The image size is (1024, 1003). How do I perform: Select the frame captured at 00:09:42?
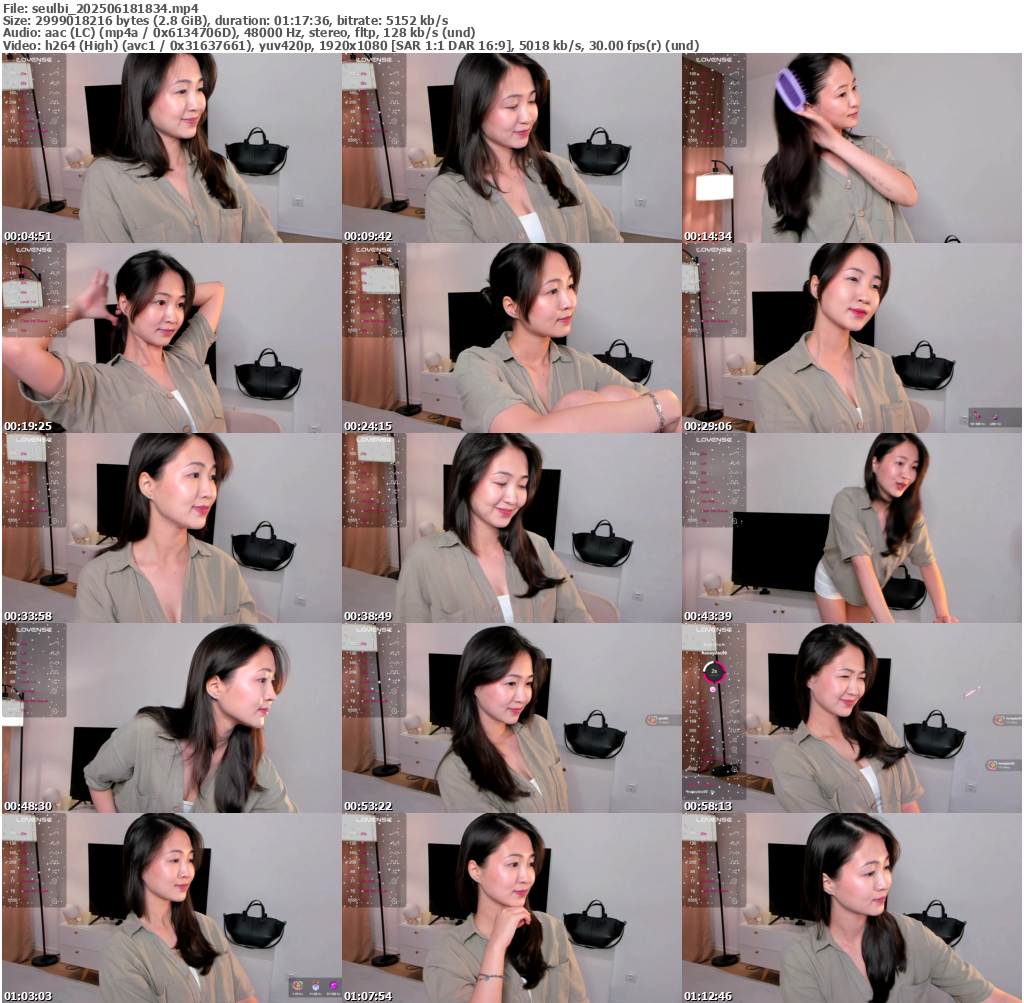tap(511, 148)
